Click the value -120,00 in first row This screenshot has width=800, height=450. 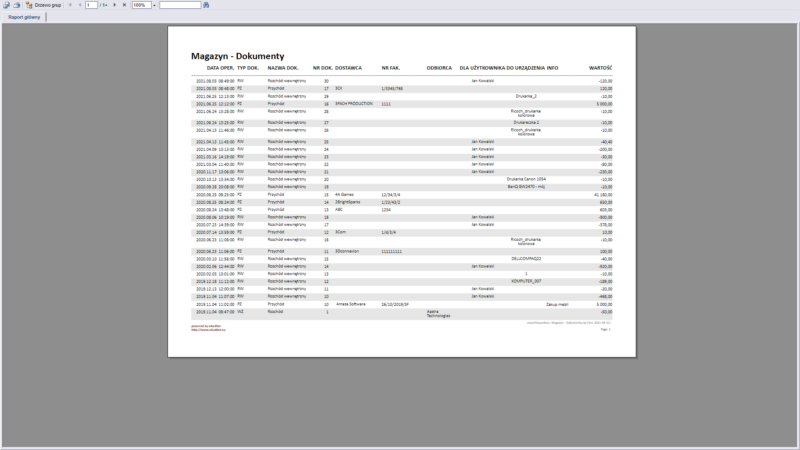[x=606, y=81]
